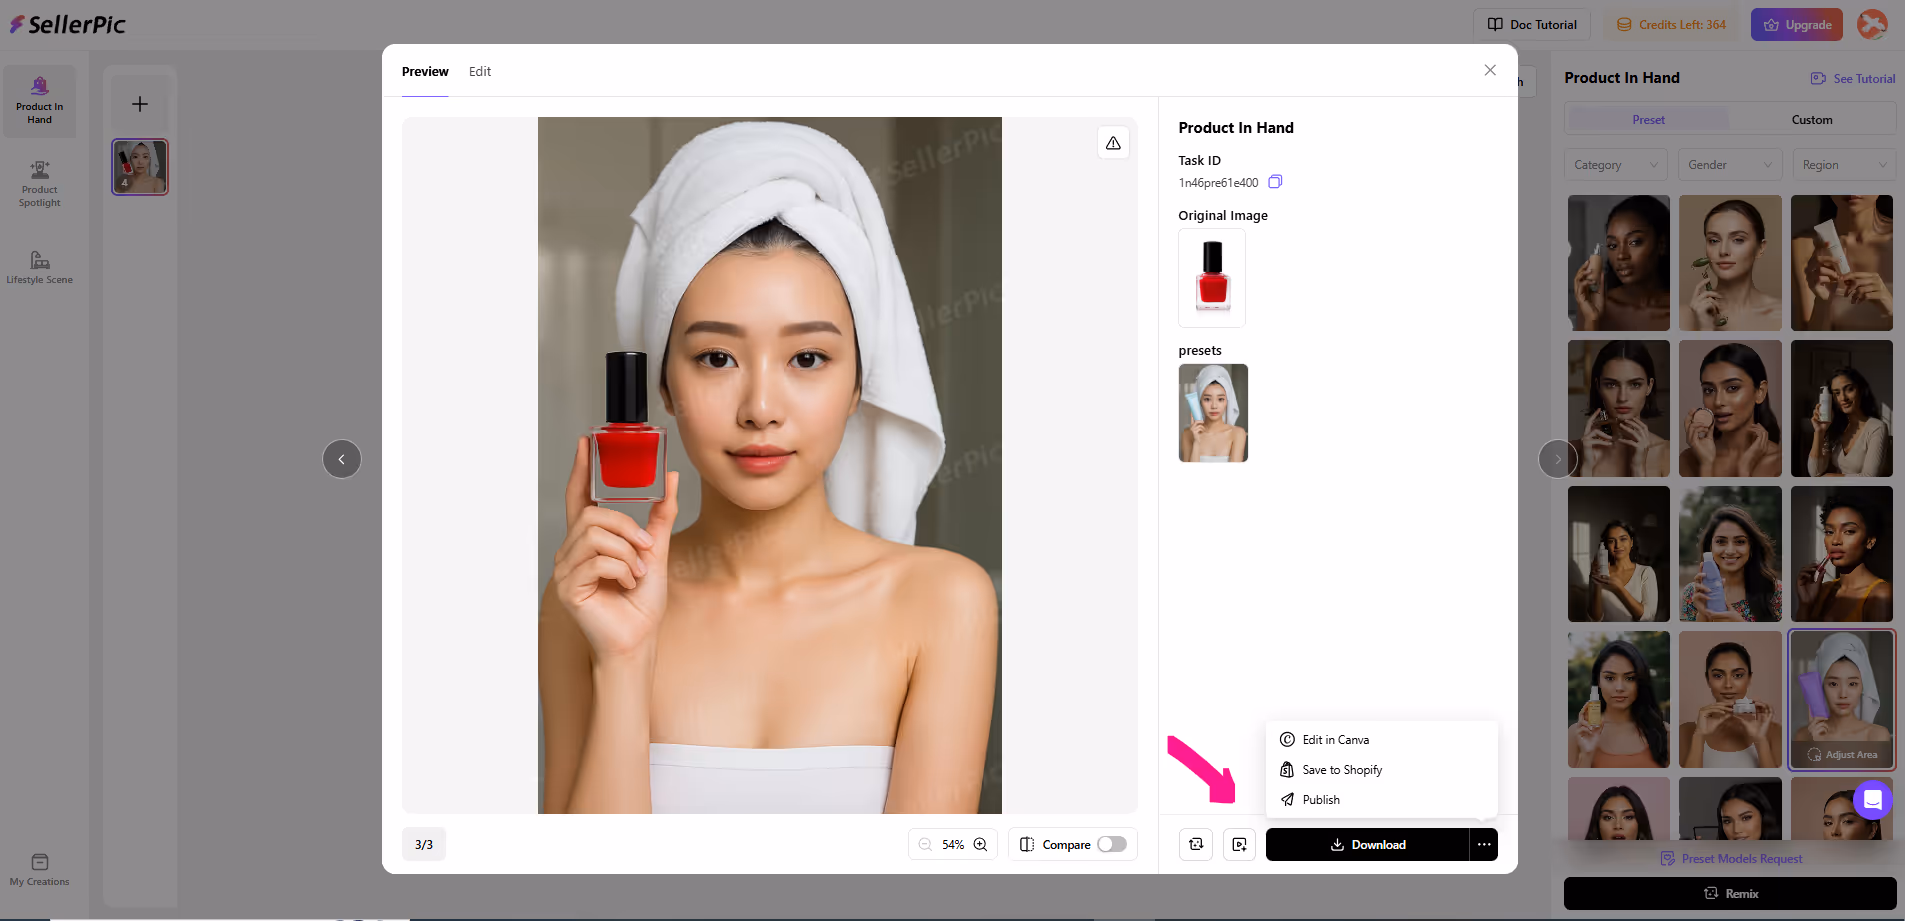Select Save to Shopify menu option

tap(1342, 770)
